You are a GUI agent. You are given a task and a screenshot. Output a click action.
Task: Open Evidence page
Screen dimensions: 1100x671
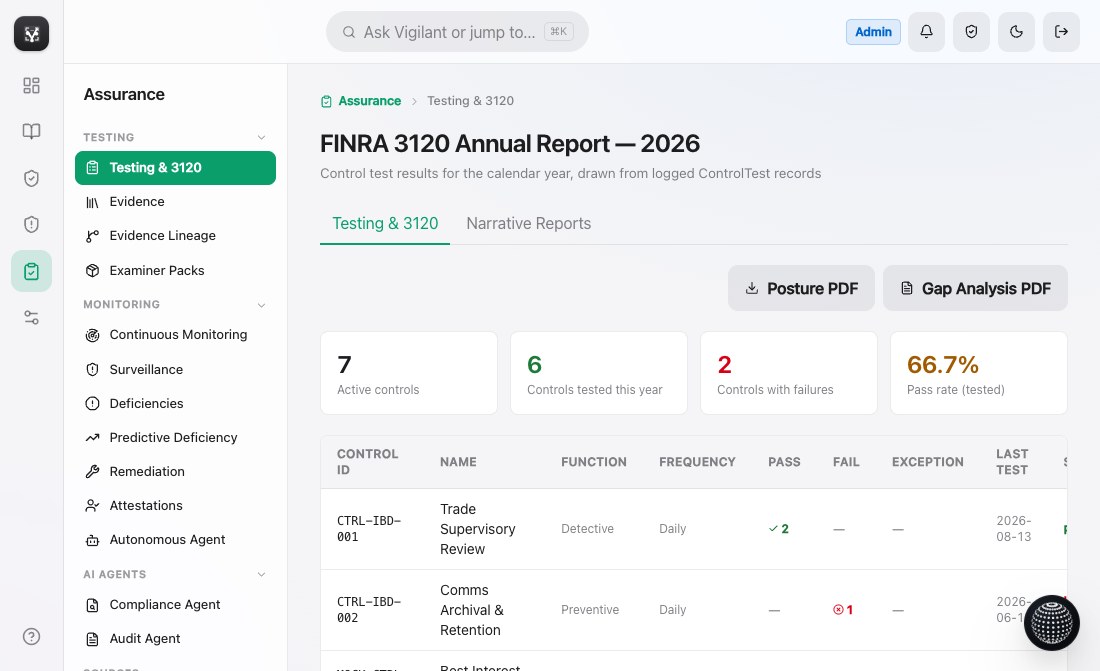pyautogui.click(x=175, y=201)
